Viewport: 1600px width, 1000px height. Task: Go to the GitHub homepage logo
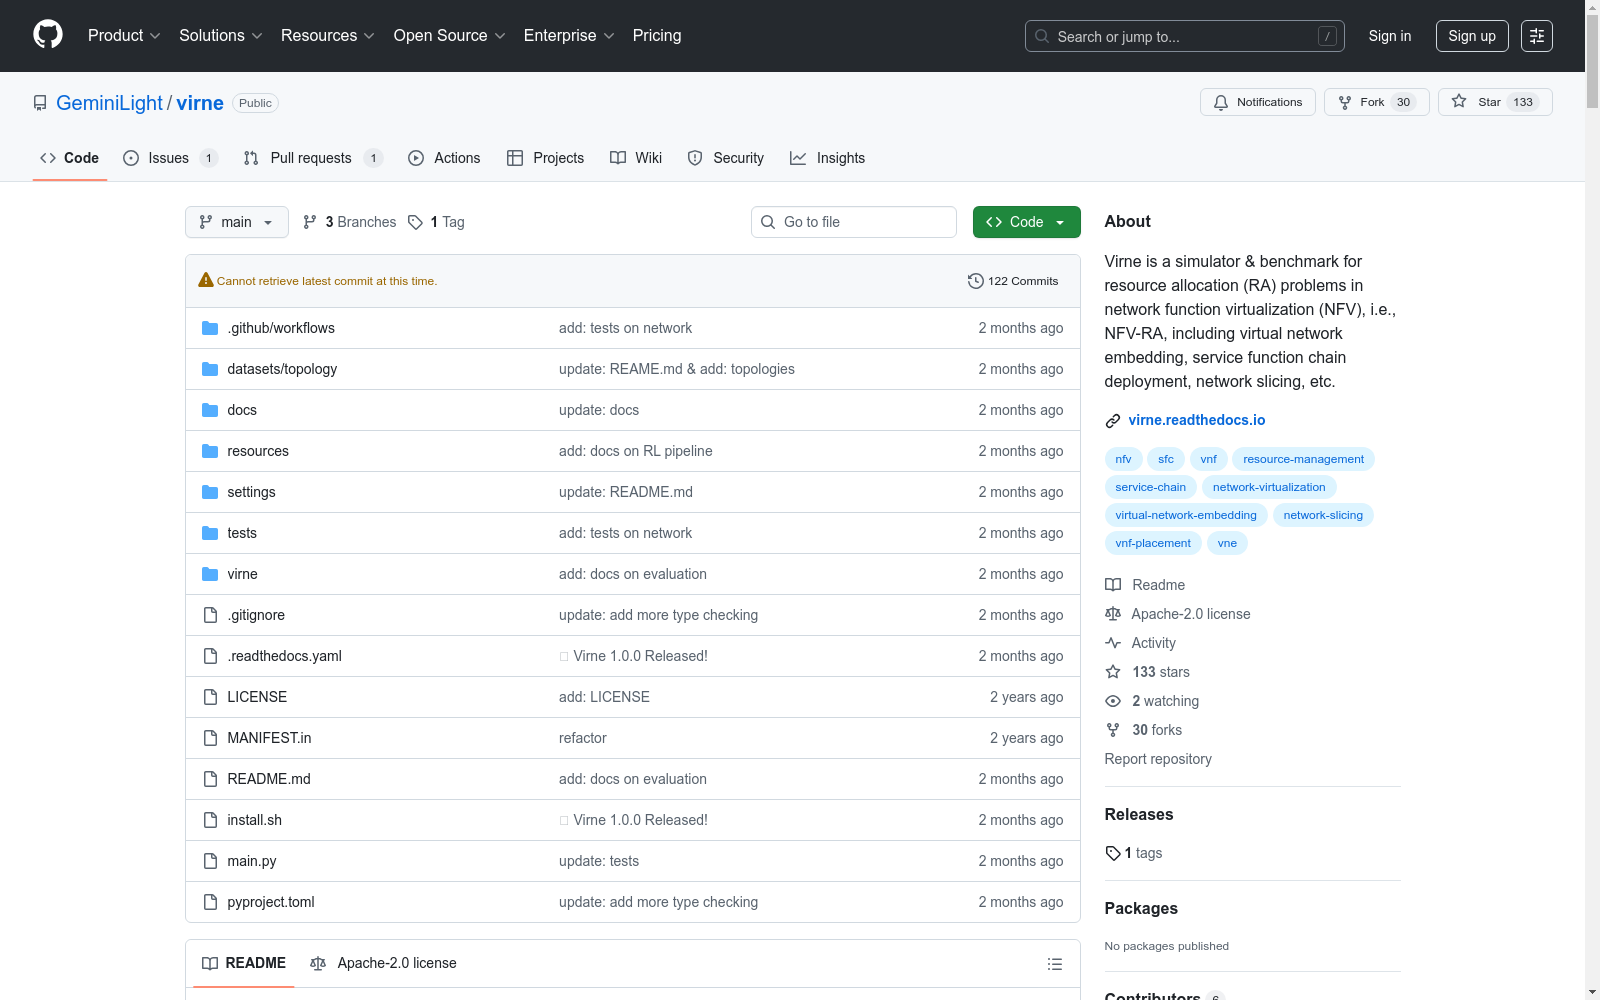click(x=48, y=35)
